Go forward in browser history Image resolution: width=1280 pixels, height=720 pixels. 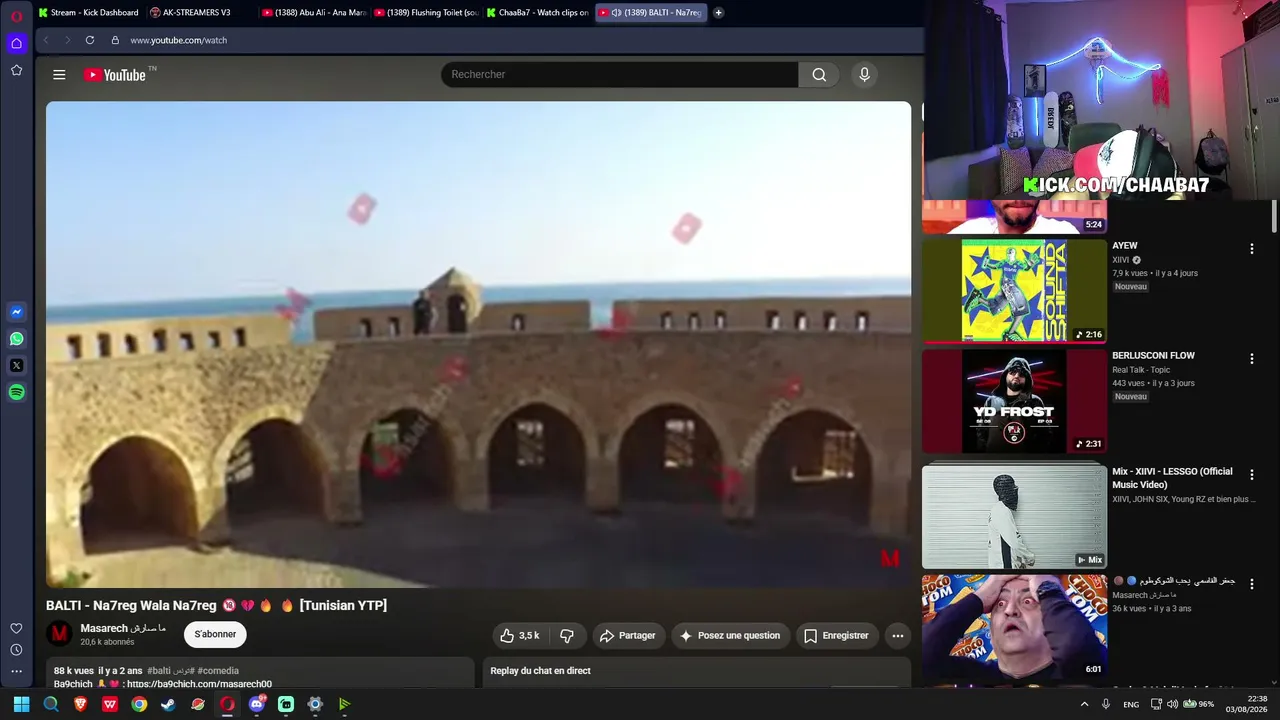(68, 40)
